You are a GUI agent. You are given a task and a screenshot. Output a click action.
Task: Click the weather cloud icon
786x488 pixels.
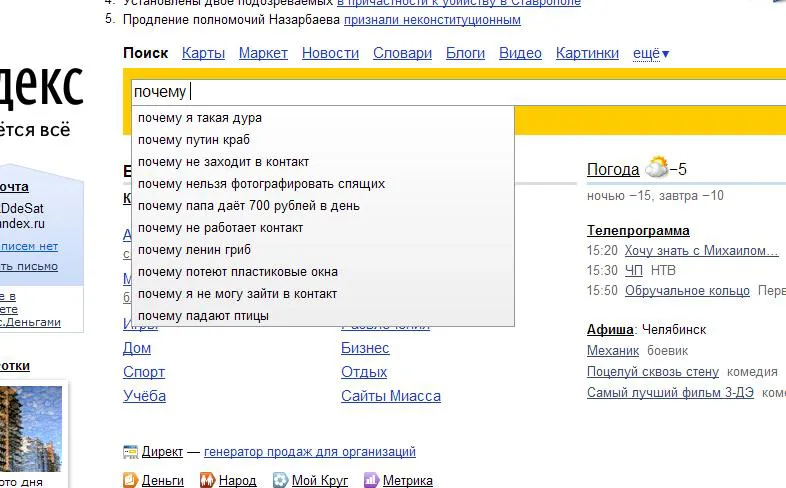click(x=657, y=167)
